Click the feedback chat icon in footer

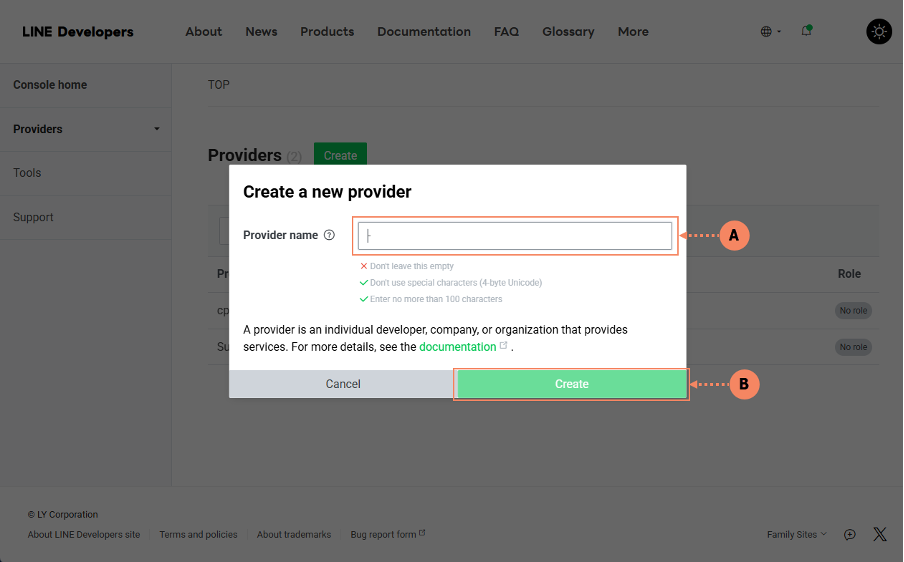click(x=850, y=534)
